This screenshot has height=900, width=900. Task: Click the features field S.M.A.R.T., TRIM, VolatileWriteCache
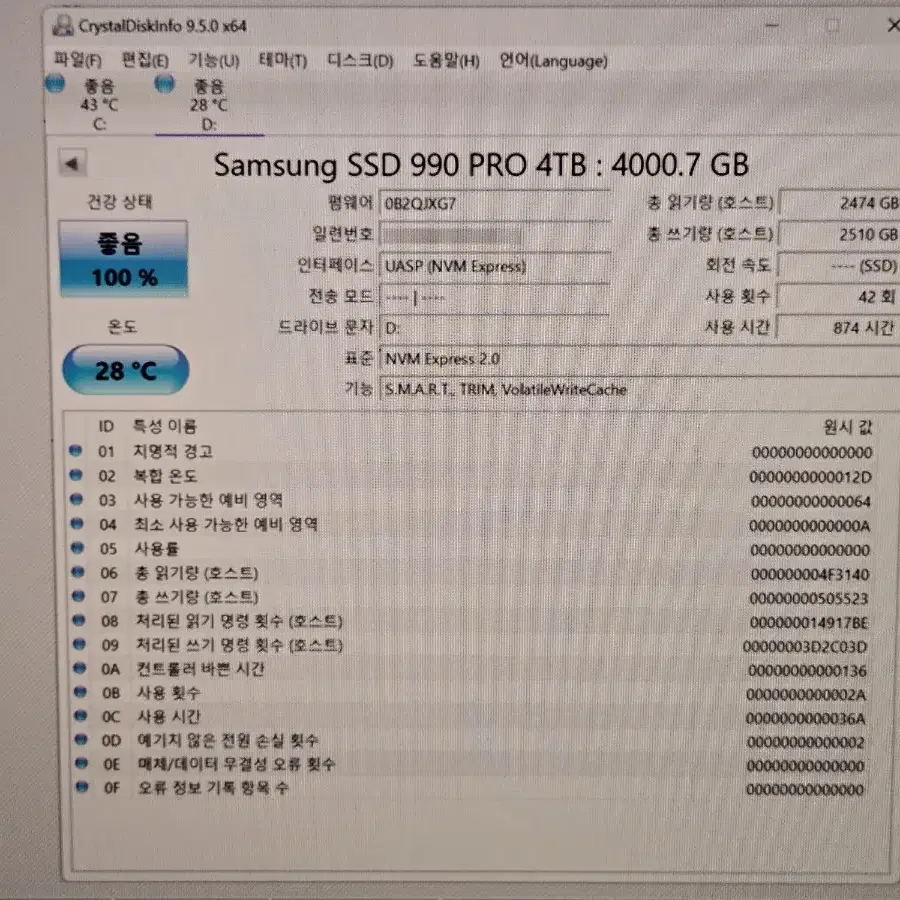639,390
